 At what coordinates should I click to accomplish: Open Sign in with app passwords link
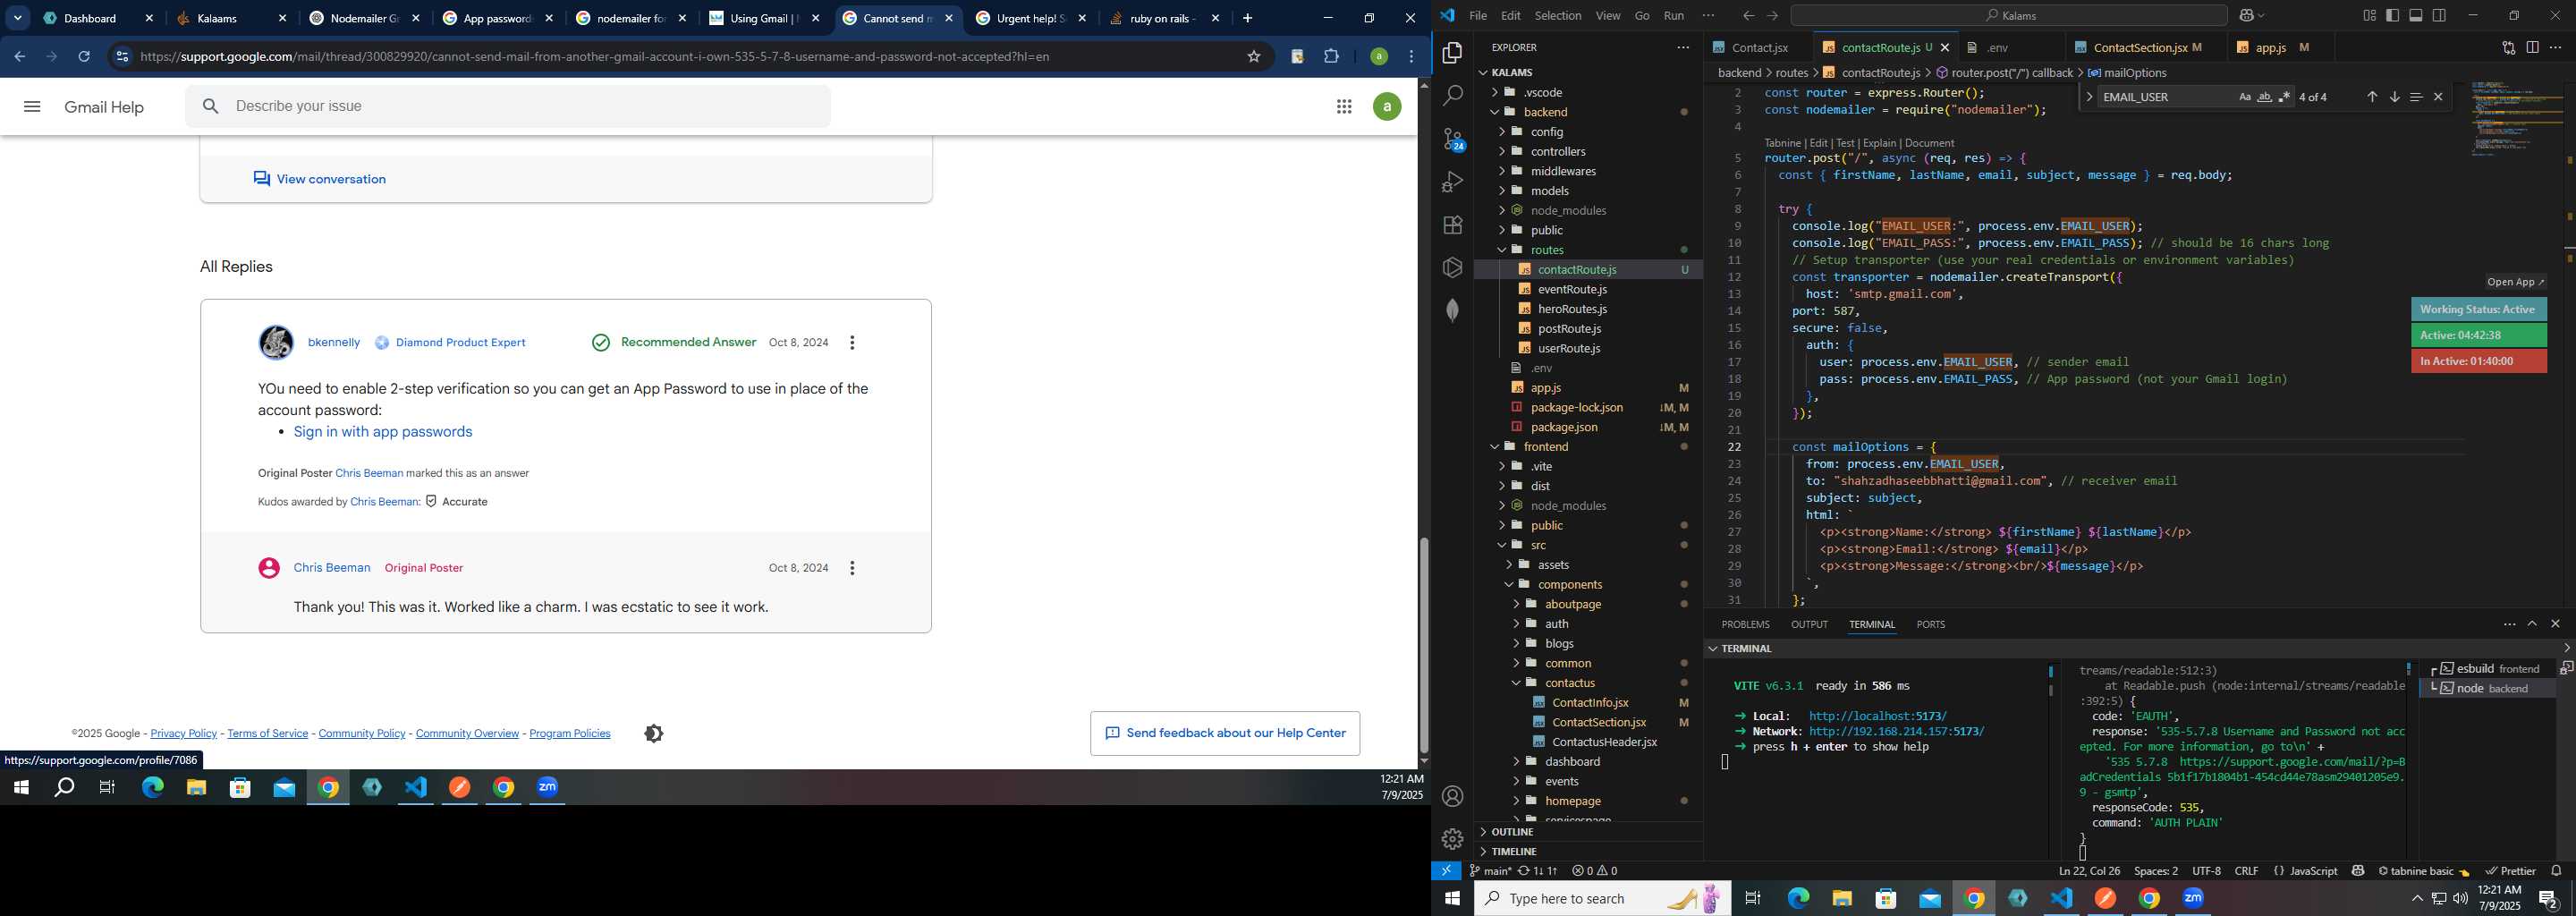[383, 432]
